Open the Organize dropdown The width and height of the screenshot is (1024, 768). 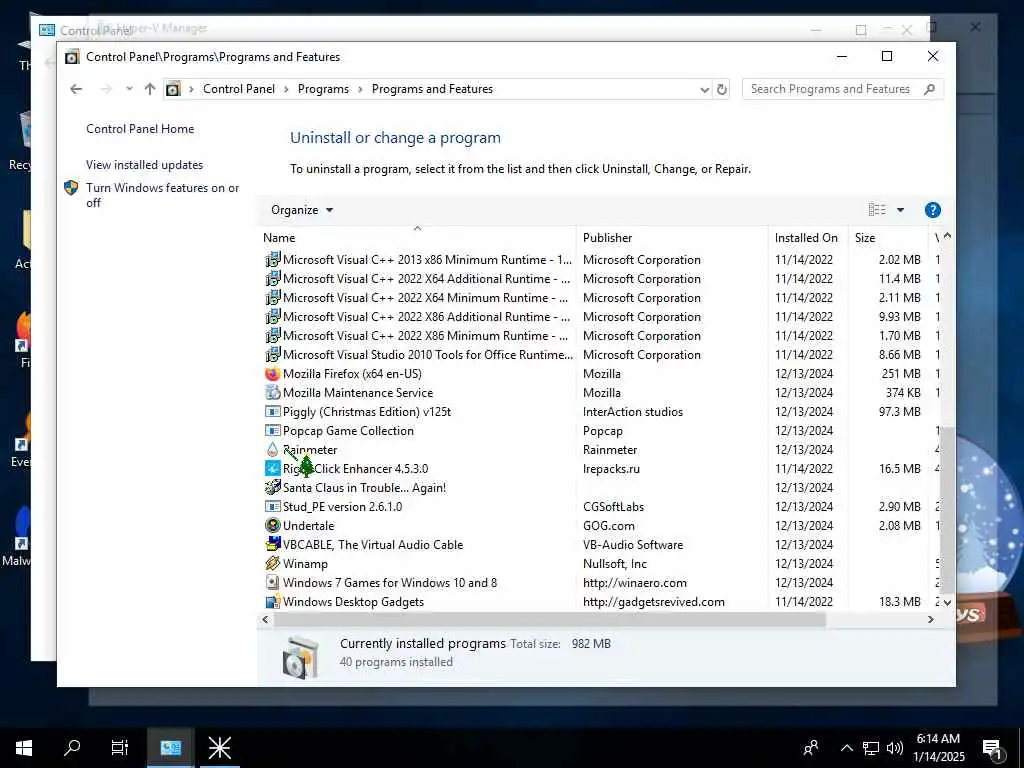pos(302,210)
